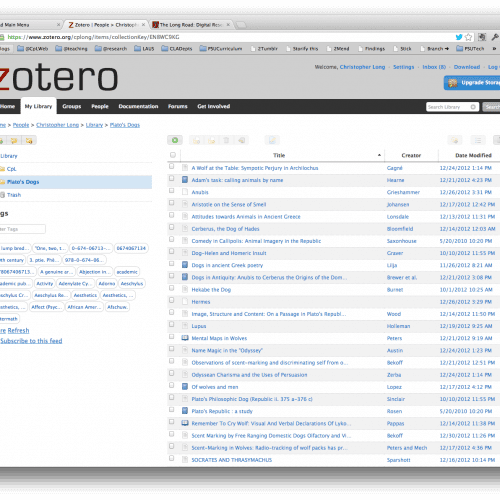Filter by the Adorno tag
500x500 pixels.
(107, 283)
